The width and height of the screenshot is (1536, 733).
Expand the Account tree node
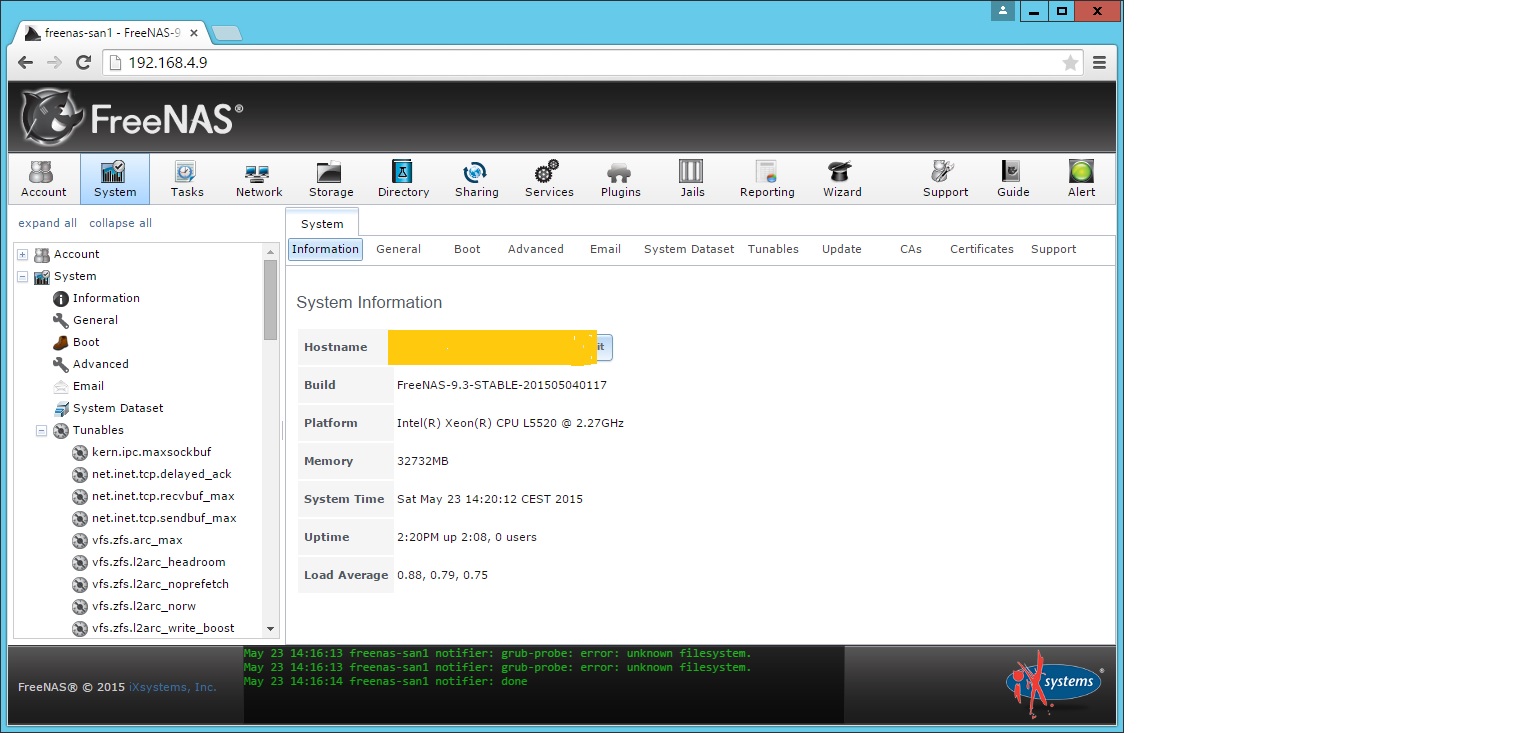tap(22, 255)
